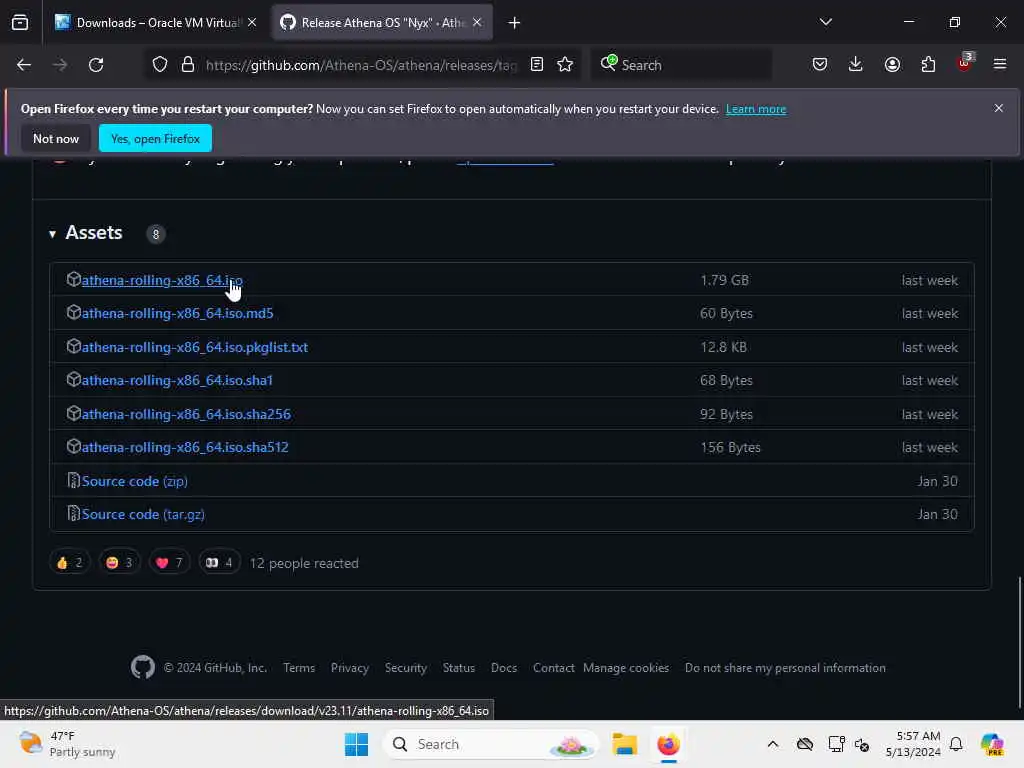Click Do not share my personal information
The height and width of the screenshot is (768, 1024).
coord(785,668)
